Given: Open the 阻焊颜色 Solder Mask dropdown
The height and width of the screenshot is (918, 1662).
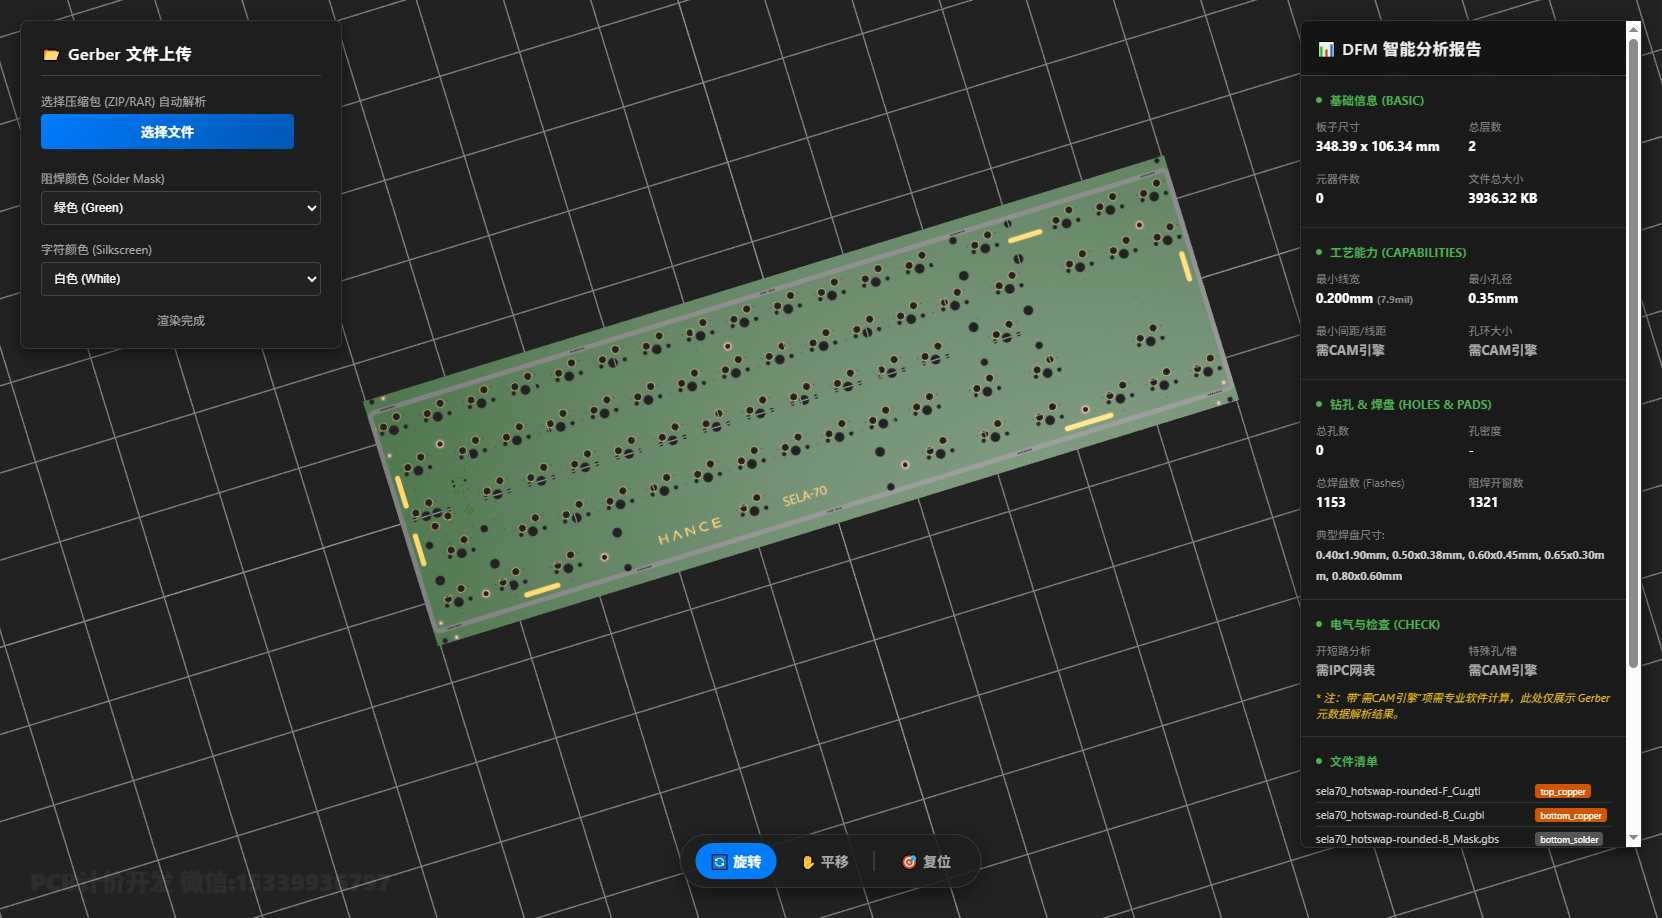Looking at the screenshot, I should point(181,208).
